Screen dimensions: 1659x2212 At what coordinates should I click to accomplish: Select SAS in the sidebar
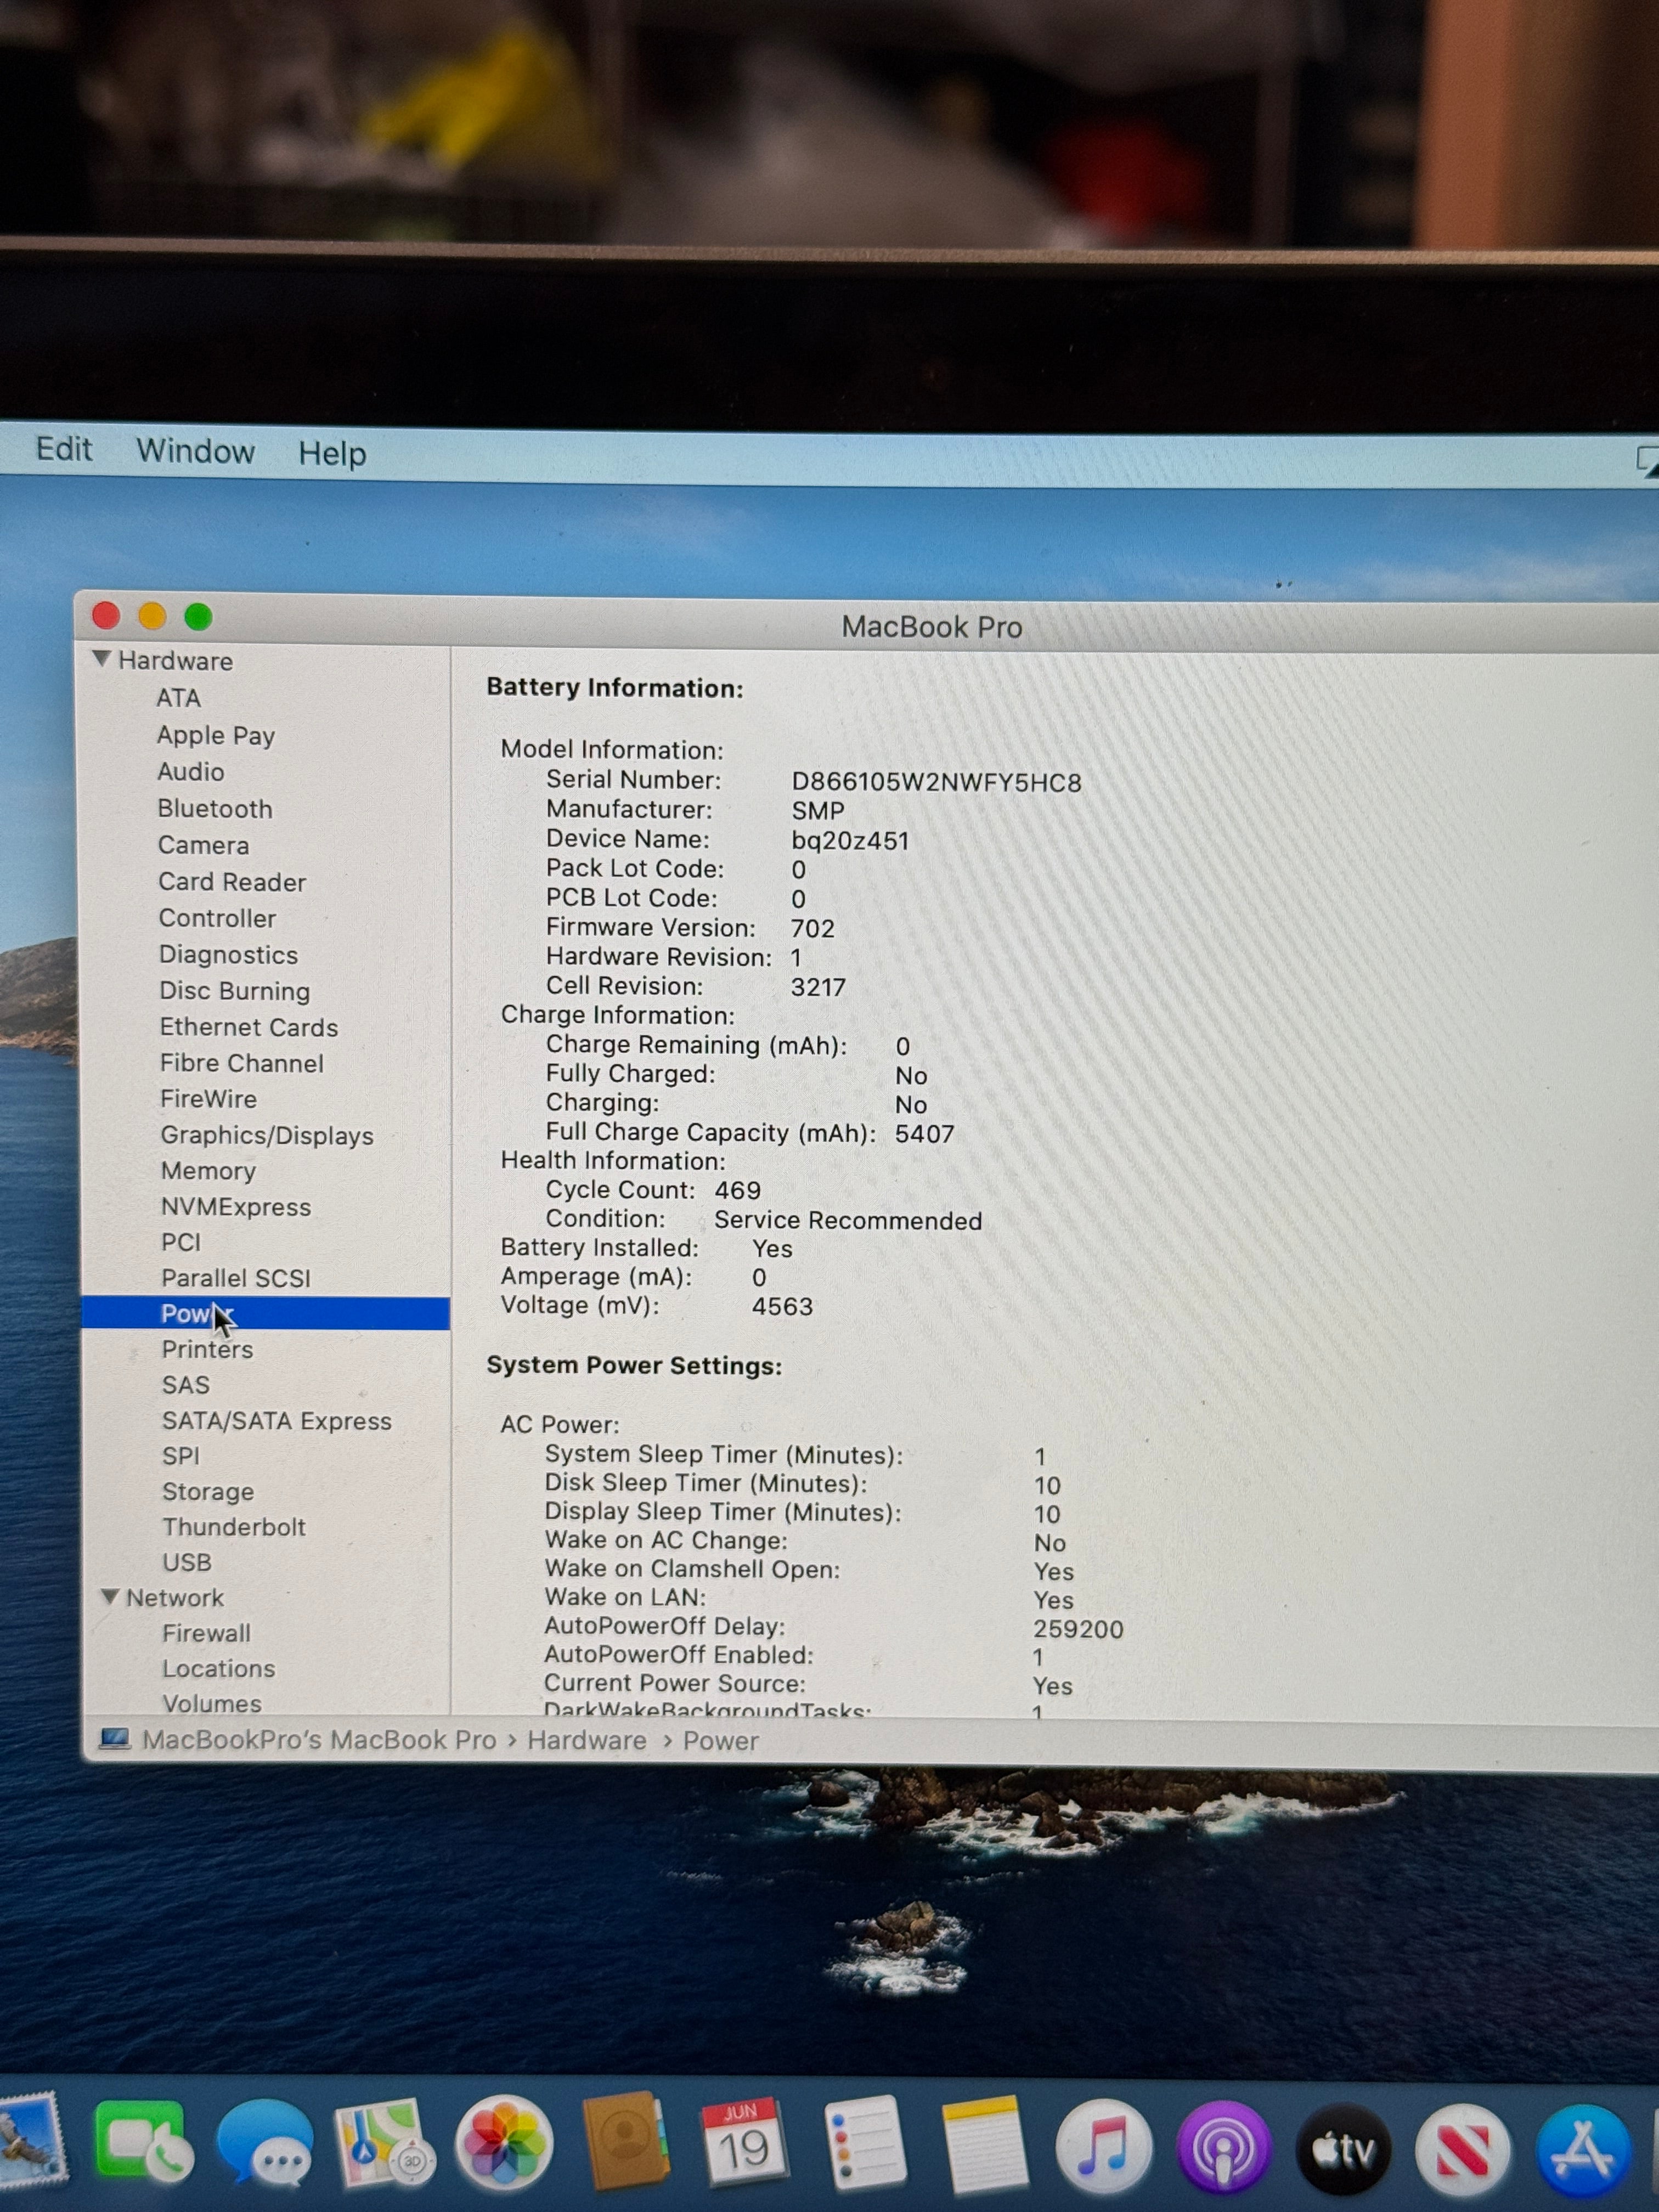tap(186, 1385)
